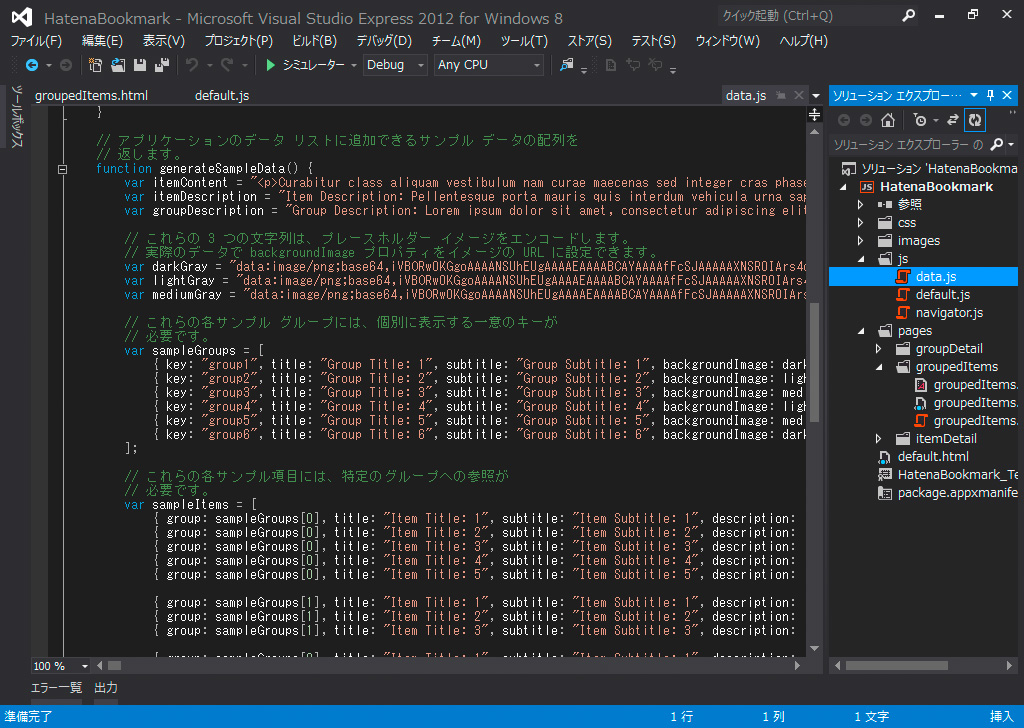
Task: Close the data.js editor tab
Action: pyautogui.click(x=799, y=95)
